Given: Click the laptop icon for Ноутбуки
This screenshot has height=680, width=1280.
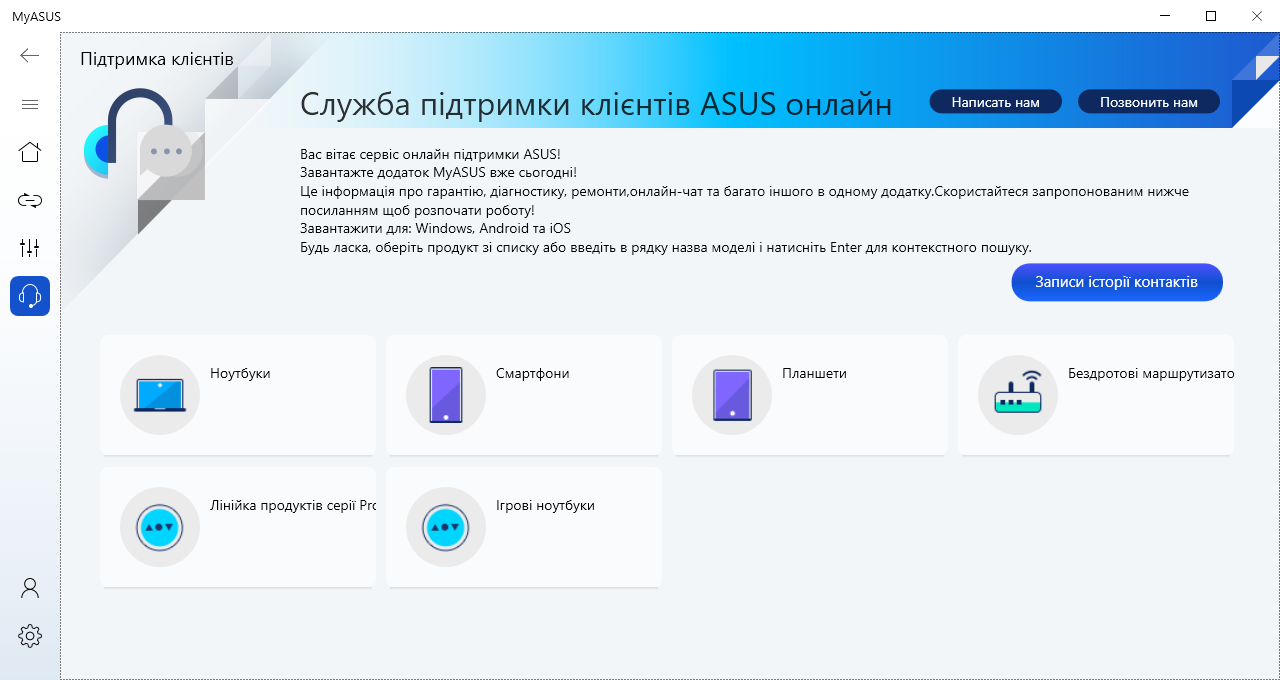Looking at the screenshot, I should pos(160,395).
